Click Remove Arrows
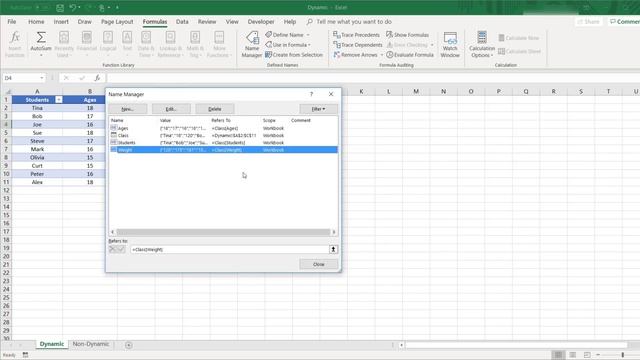 pos(356,55)
